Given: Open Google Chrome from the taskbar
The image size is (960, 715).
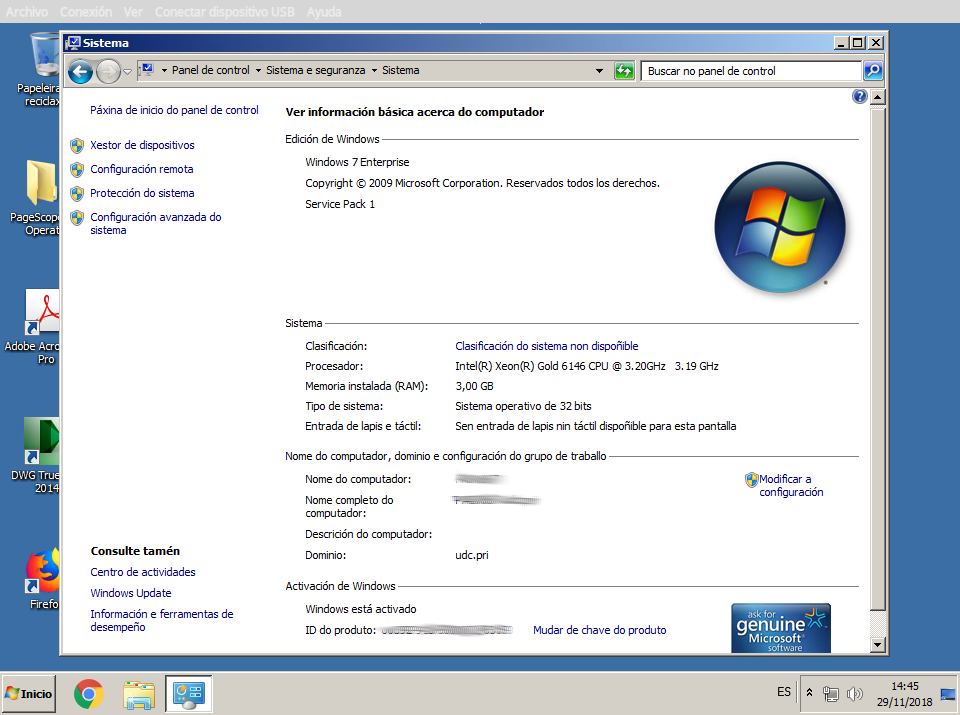Looking at the screenshot, I should click(x=89, y=694).
